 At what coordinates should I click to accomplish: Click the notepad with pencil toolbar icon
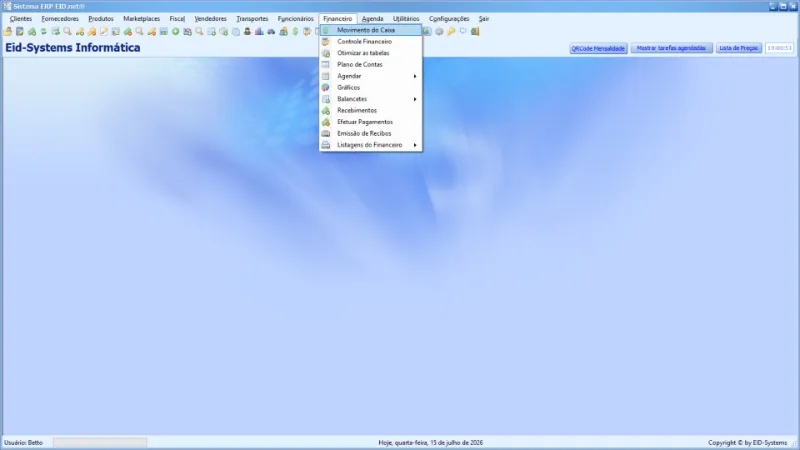(20, 32)
